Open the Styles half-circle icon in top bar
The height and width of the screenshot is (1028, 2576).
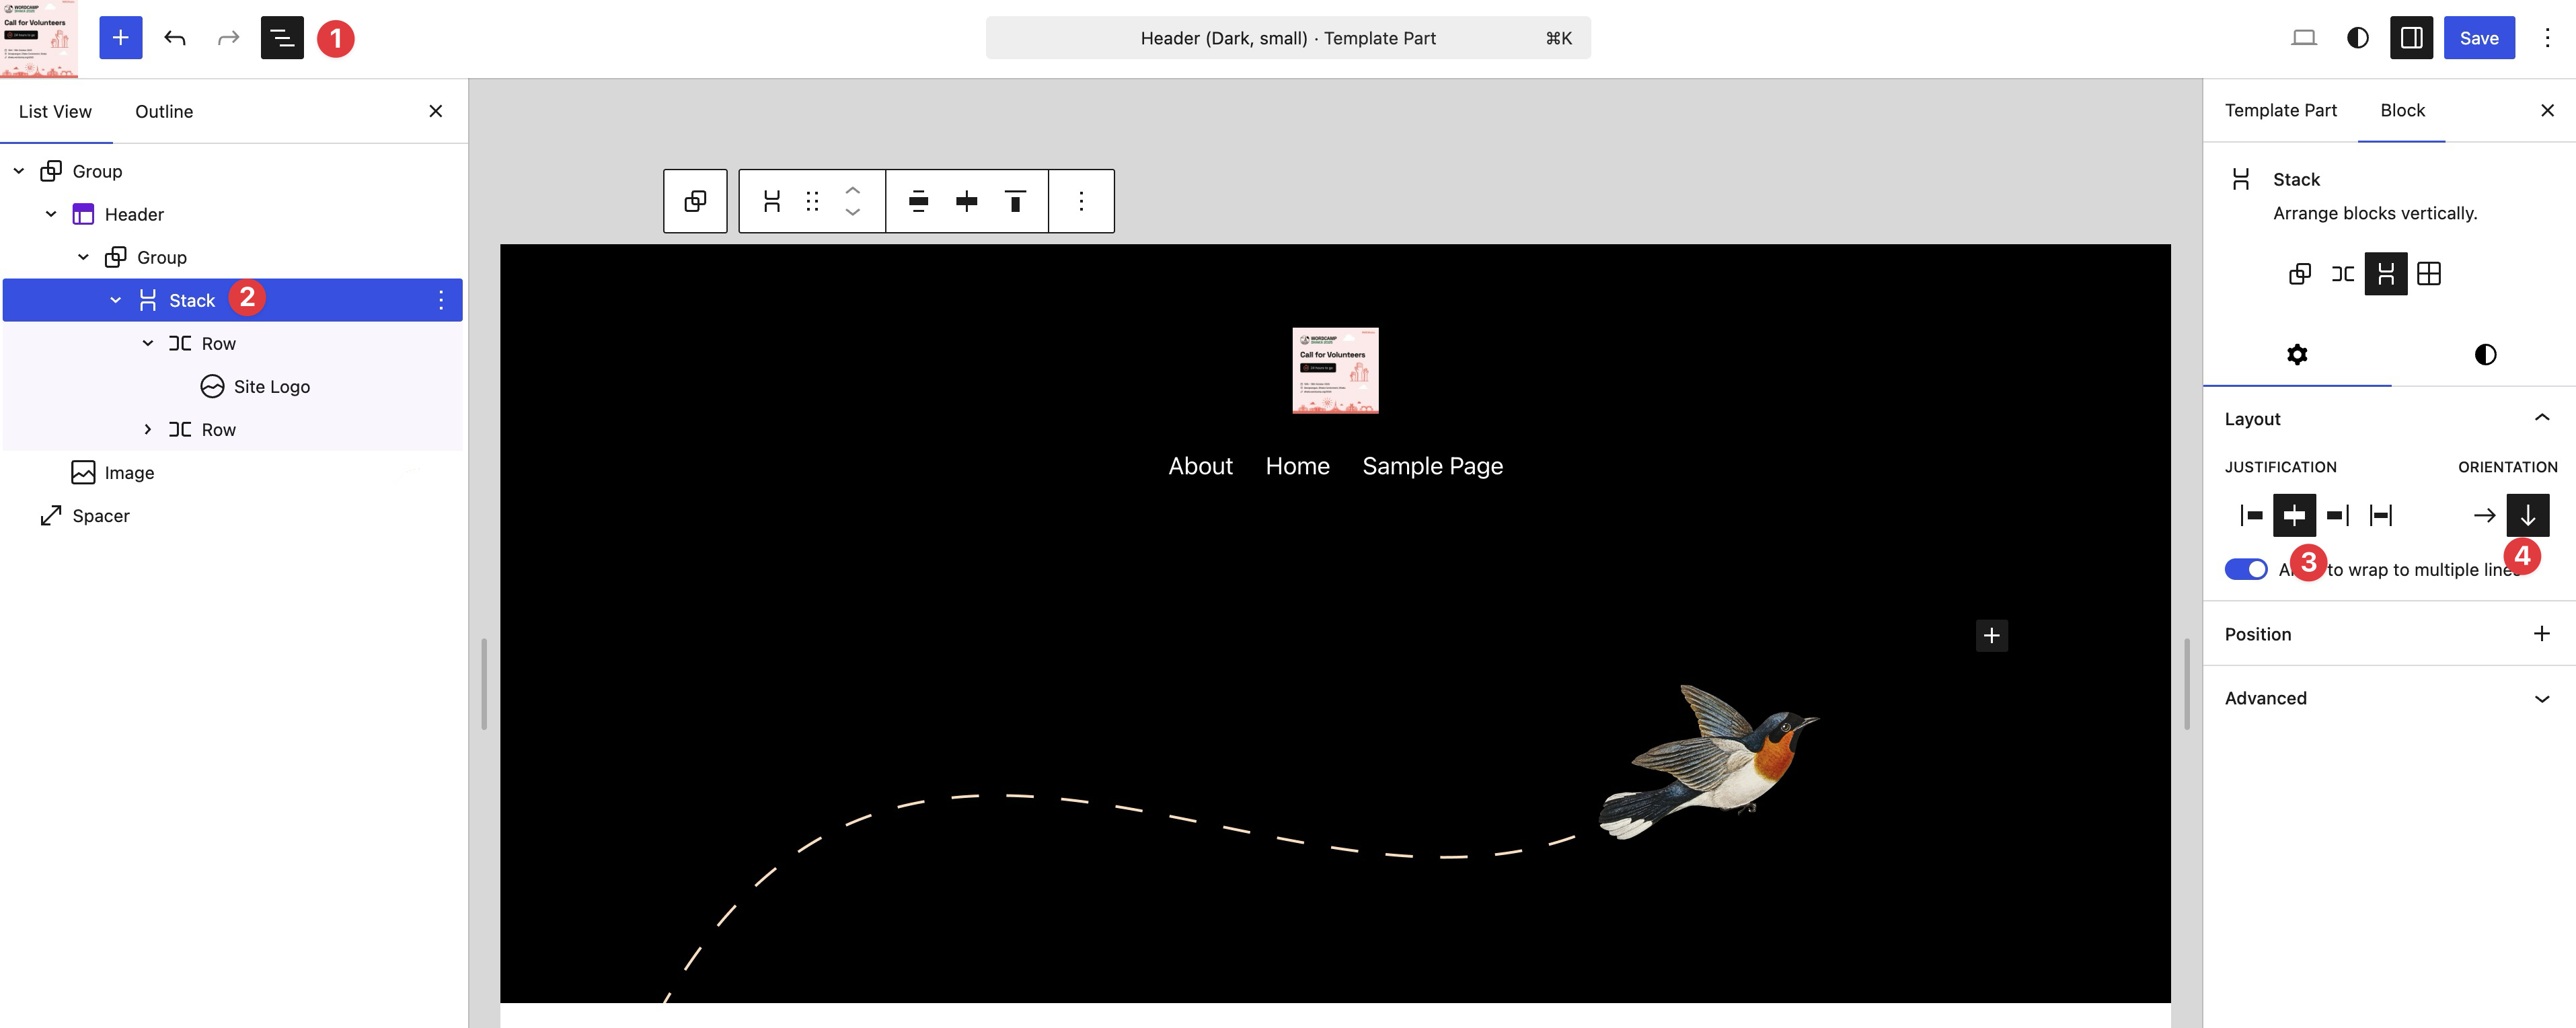pyautogui.click(x=2357, y=38)
